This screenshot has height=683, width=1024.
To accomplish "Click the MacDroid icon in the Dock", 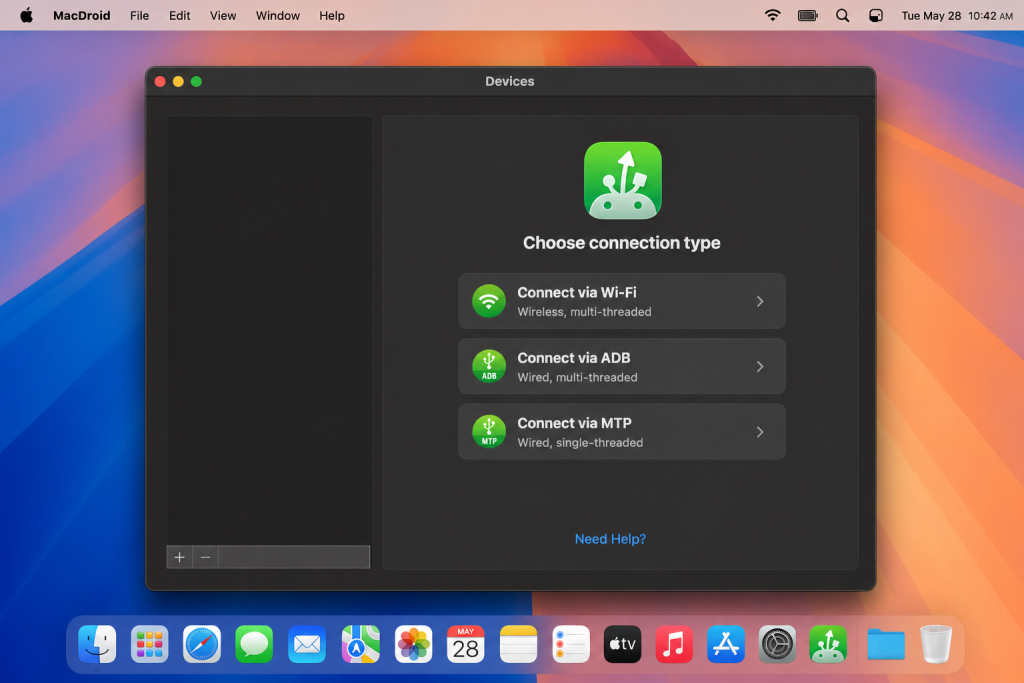I will (x=828, y=644).
